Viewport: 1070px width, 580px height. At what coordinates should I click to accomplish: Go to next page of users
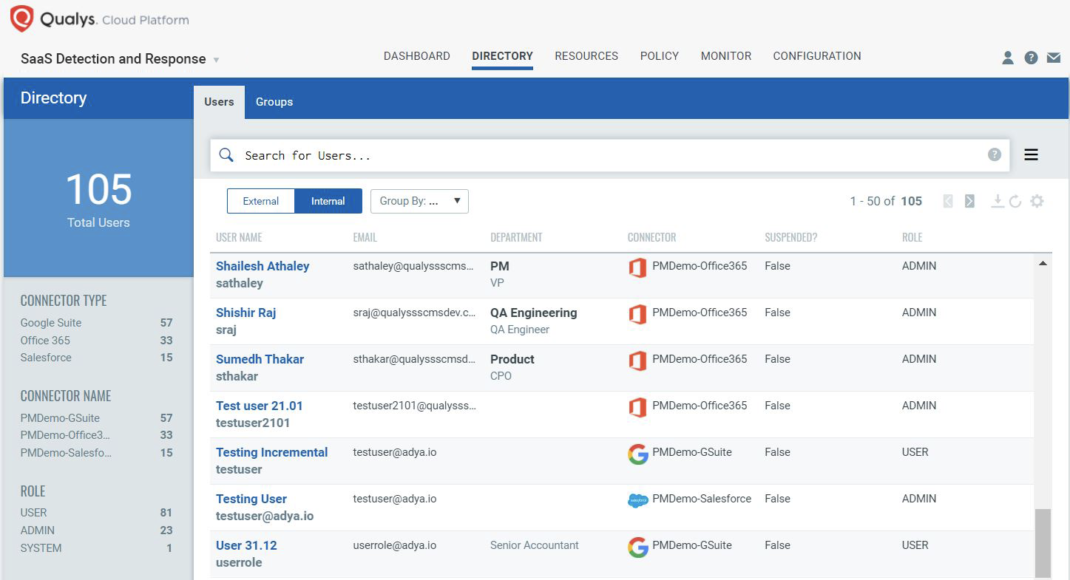click(x=969, y=201)
